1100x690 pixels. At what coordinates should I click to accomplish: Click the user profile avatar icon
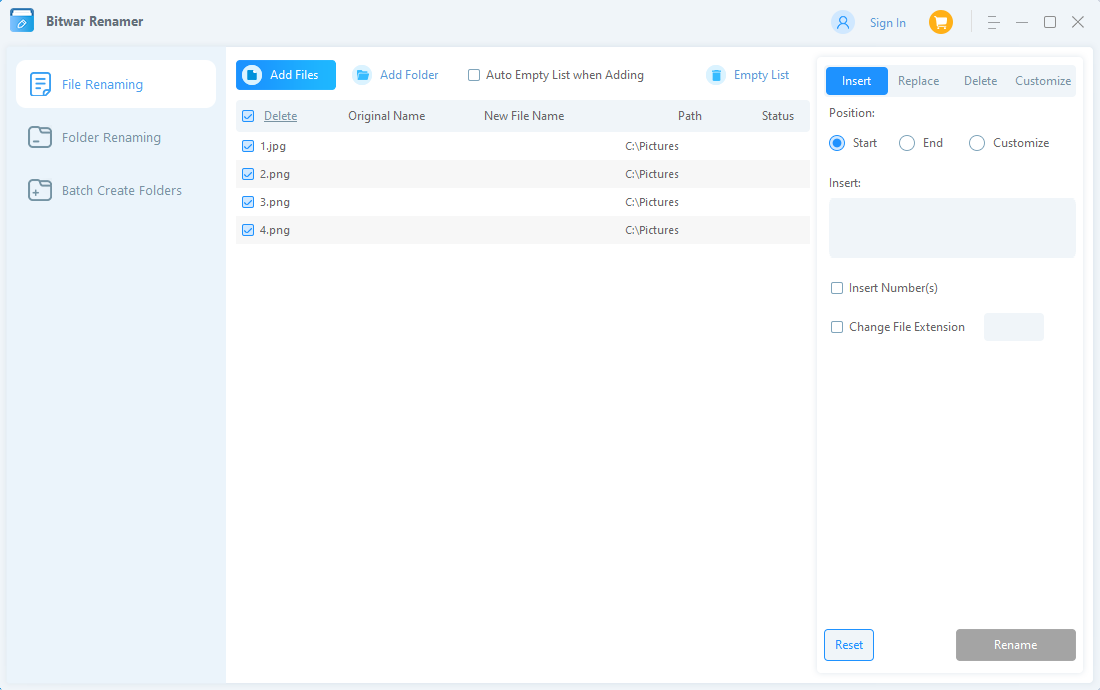[x=843, y=22]
